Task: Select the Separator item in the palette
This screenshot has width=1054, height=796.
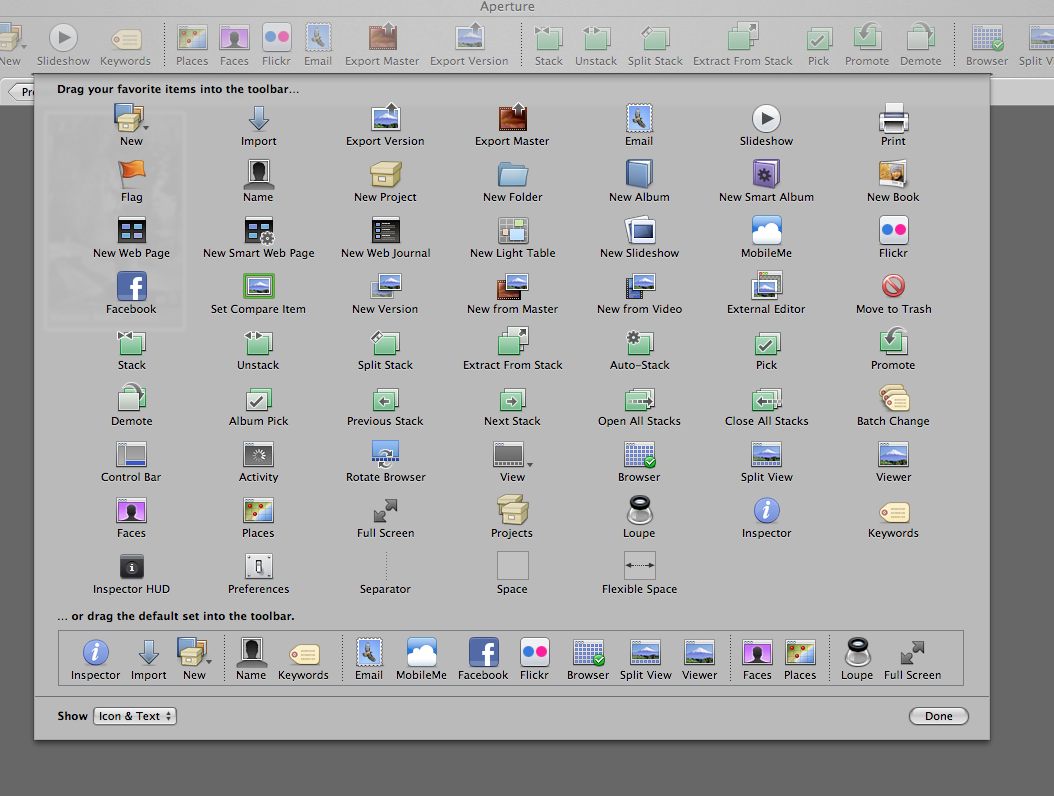Action: point(385,566)
